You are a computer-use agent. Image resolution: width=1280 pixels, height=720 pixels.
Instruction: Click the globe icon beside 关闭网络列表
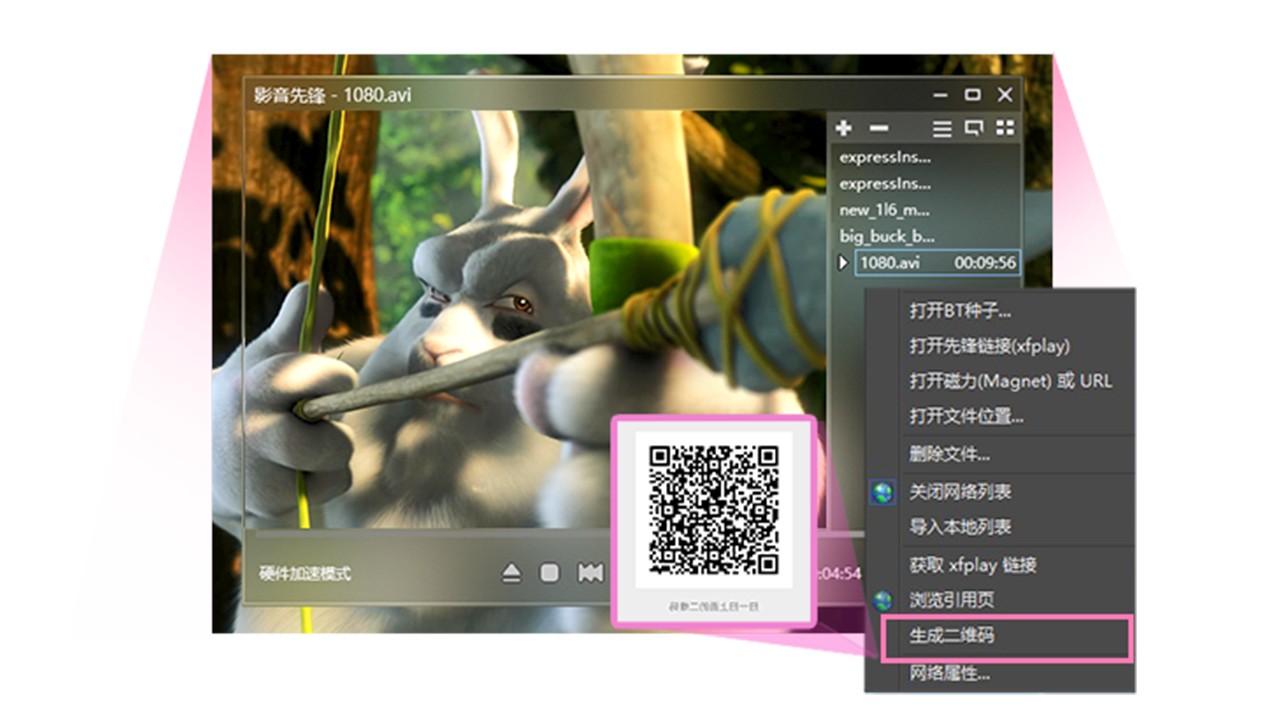pos(882,492)
